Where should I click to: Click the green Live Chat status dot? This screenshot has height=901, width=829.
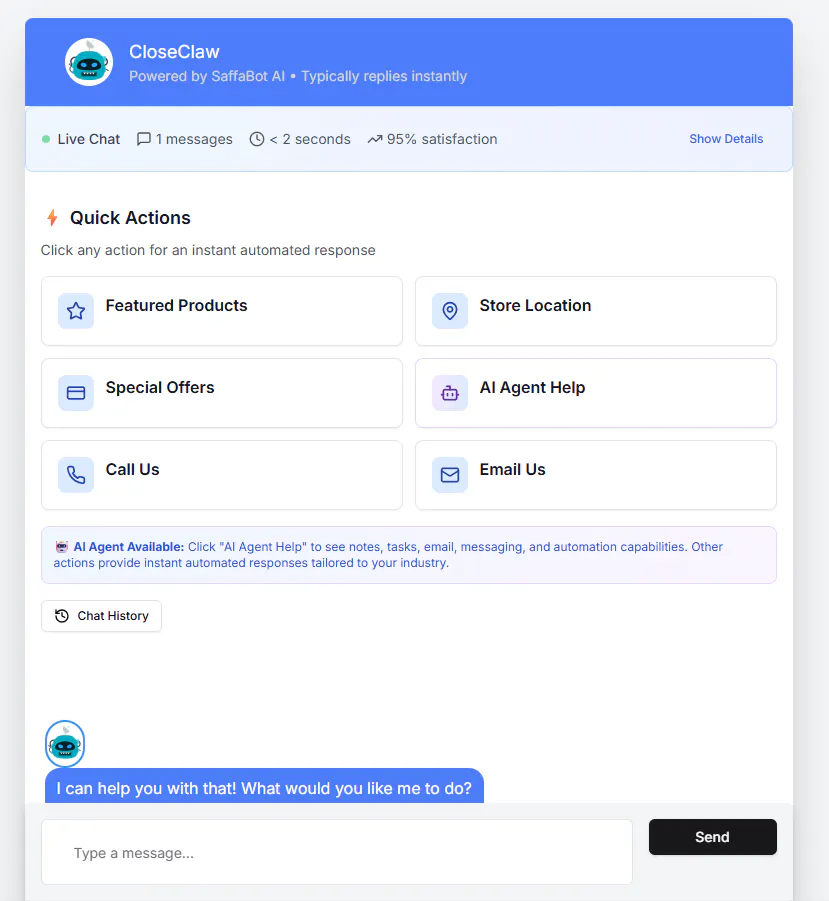pos(46,139)
